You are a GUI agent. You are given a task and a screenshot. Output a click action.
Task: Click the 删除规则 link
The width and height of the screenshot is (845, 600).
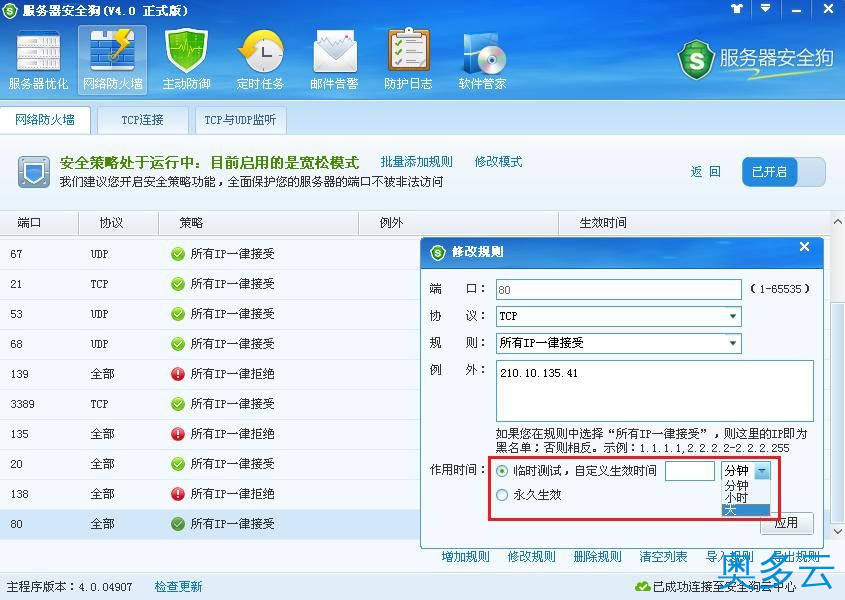click(x=597, y=557)
